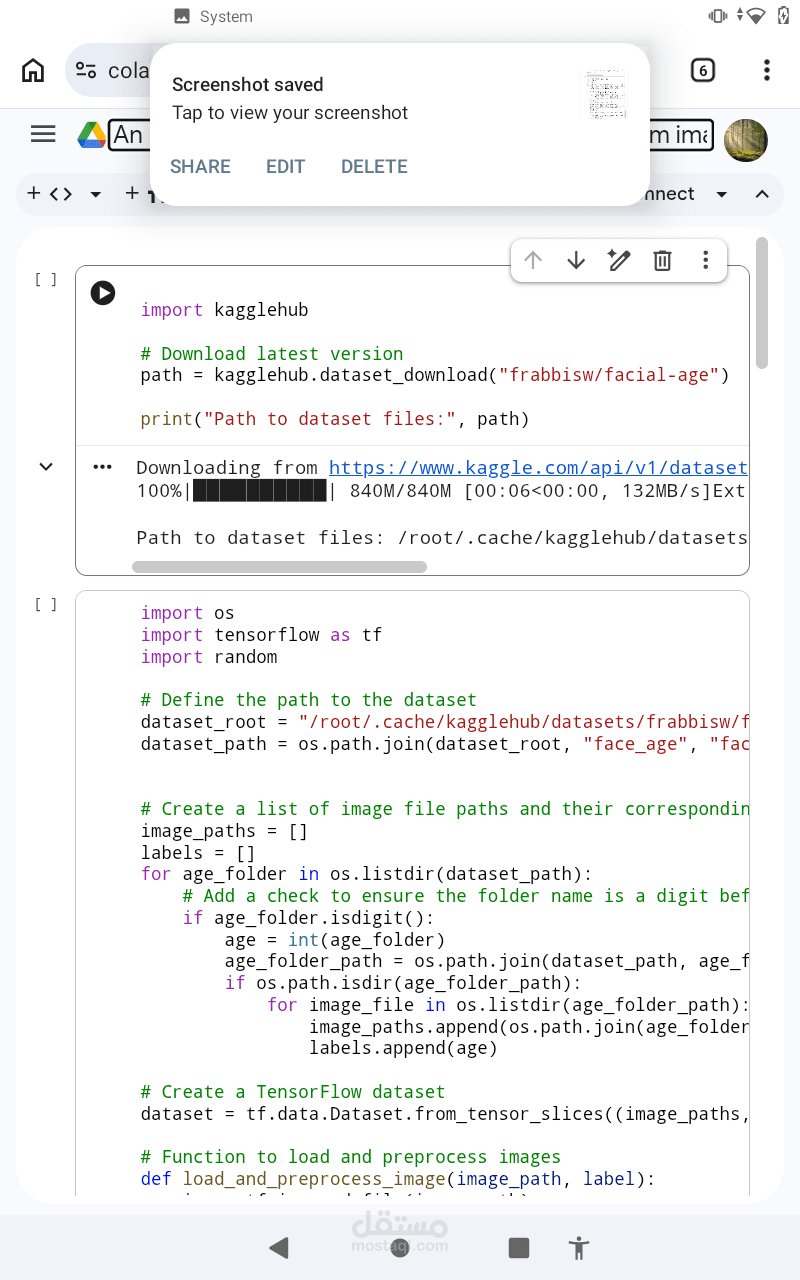Open the output options ellipsis
Viewport: 800px width, 1280px height.
pos(103,467)
